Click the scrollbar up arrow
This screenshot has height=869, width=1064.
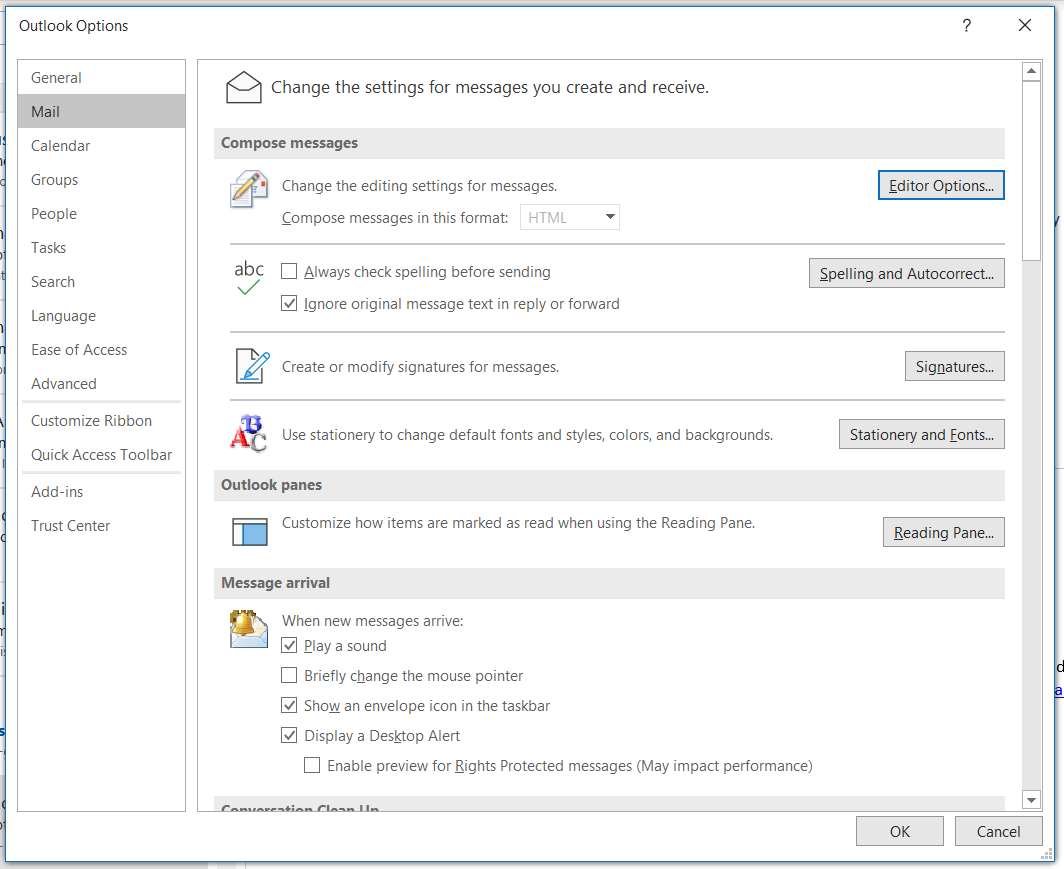[1031, 71]
